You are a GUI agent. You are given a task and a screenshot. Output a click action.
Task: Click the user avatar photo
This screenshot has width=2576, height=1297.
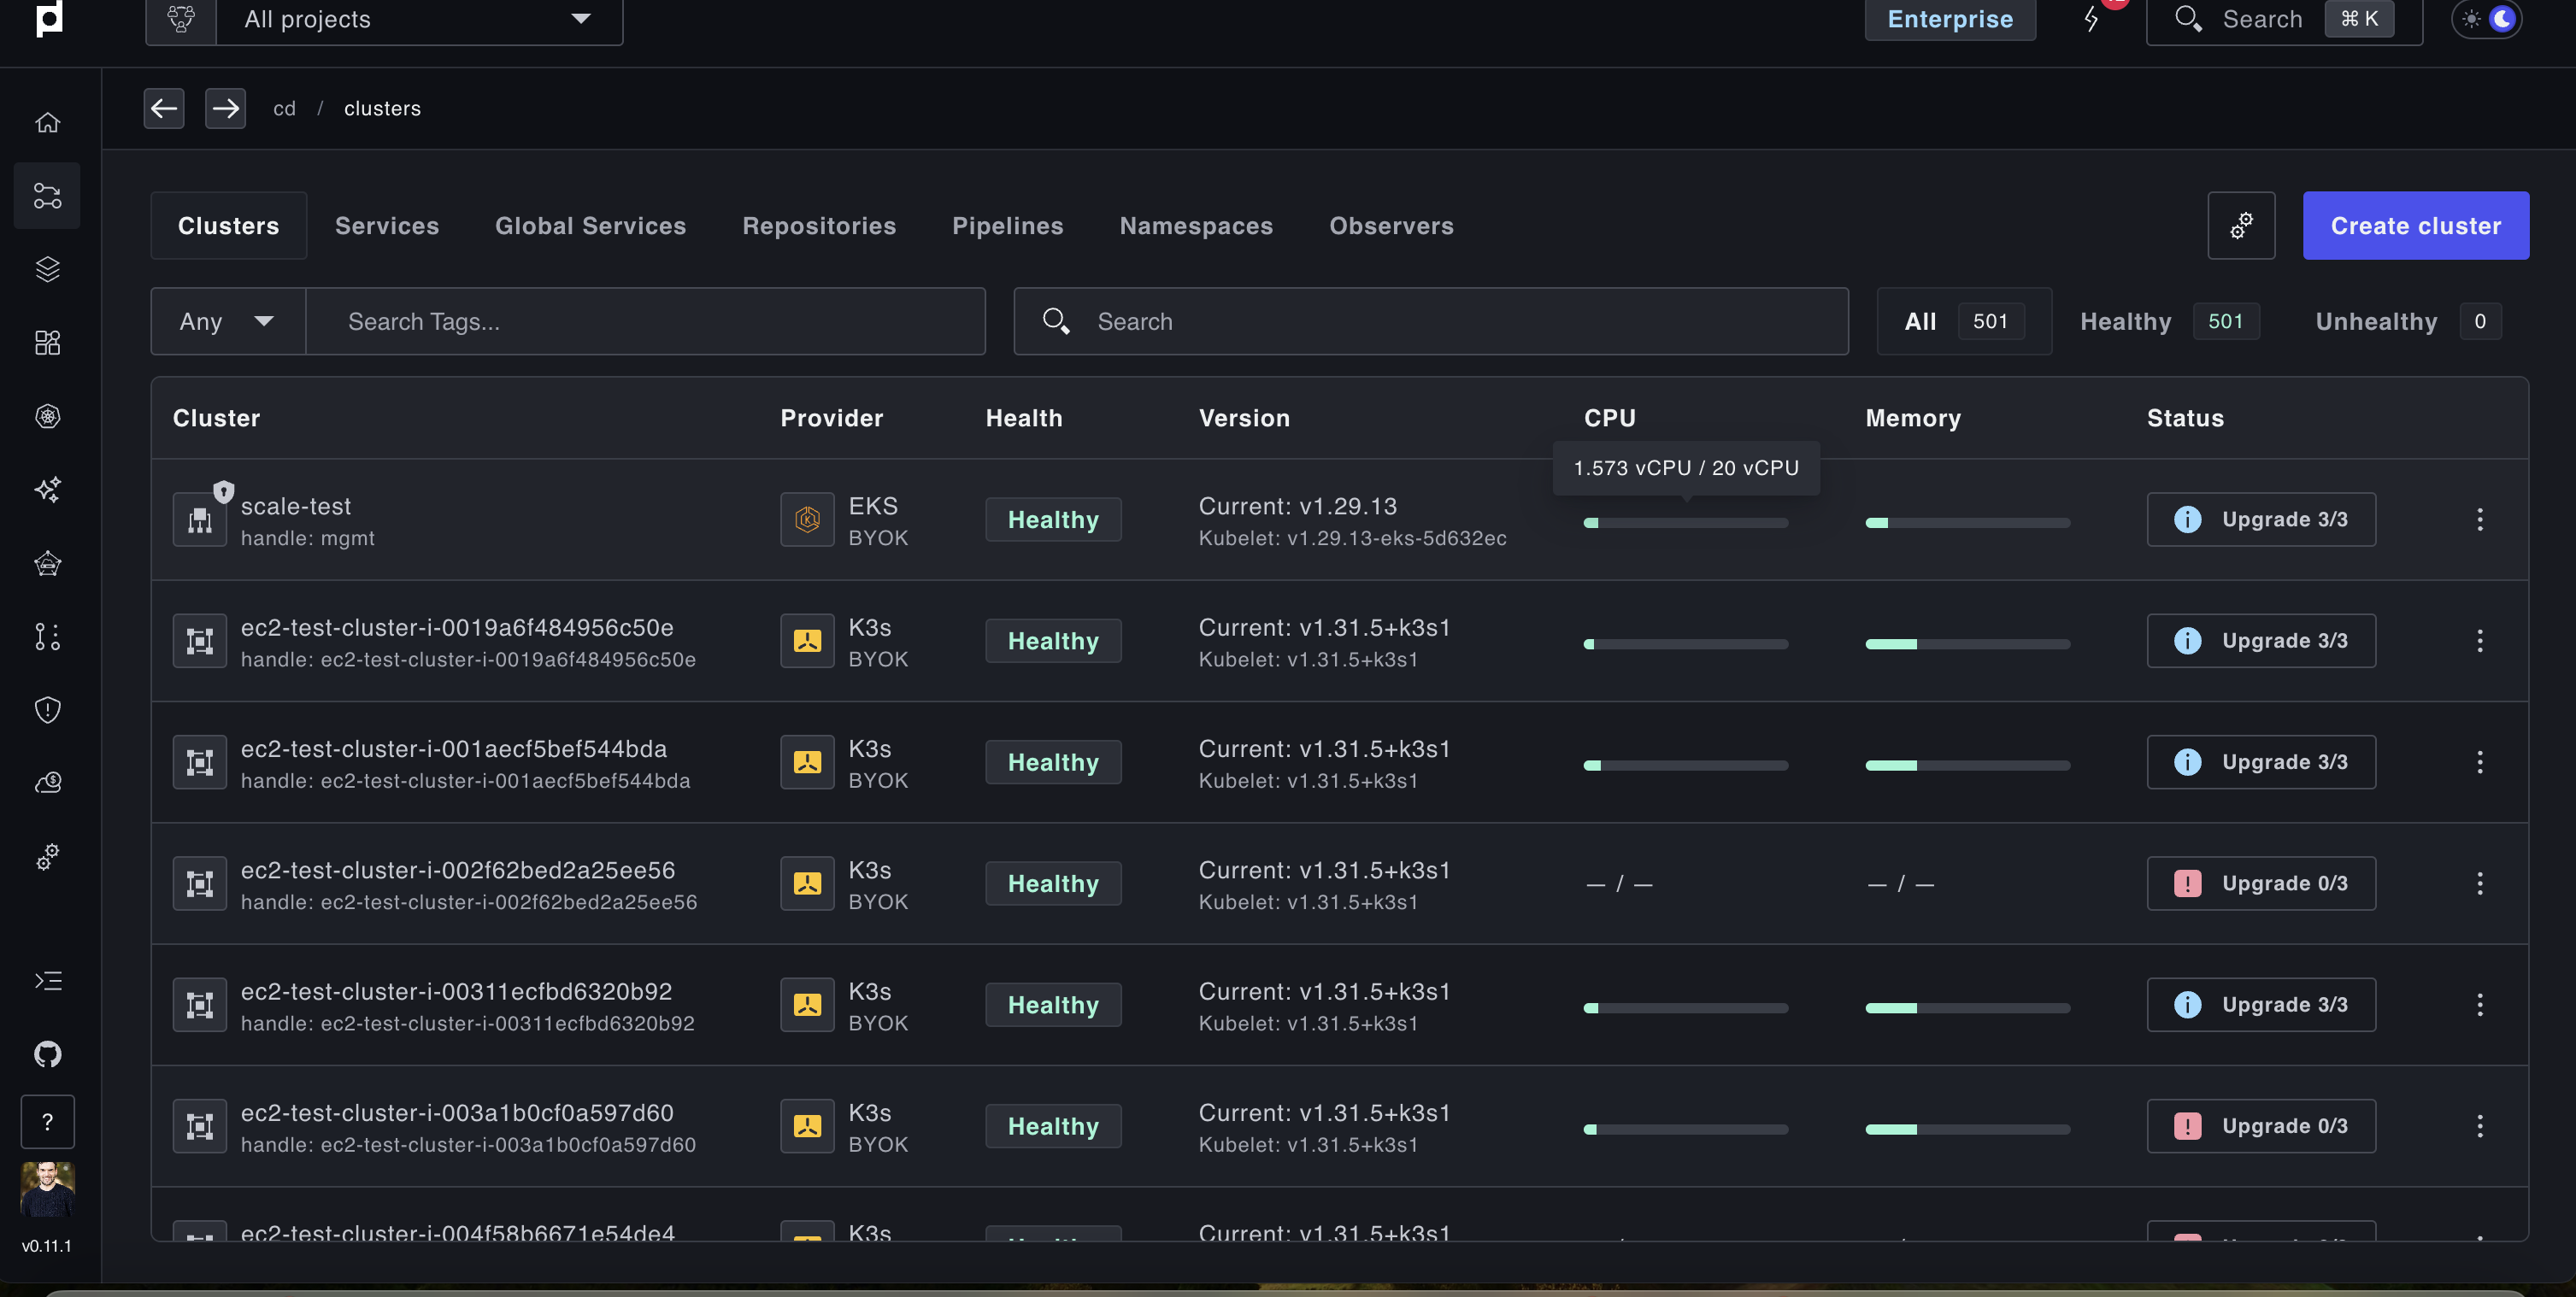[47, 1189]
